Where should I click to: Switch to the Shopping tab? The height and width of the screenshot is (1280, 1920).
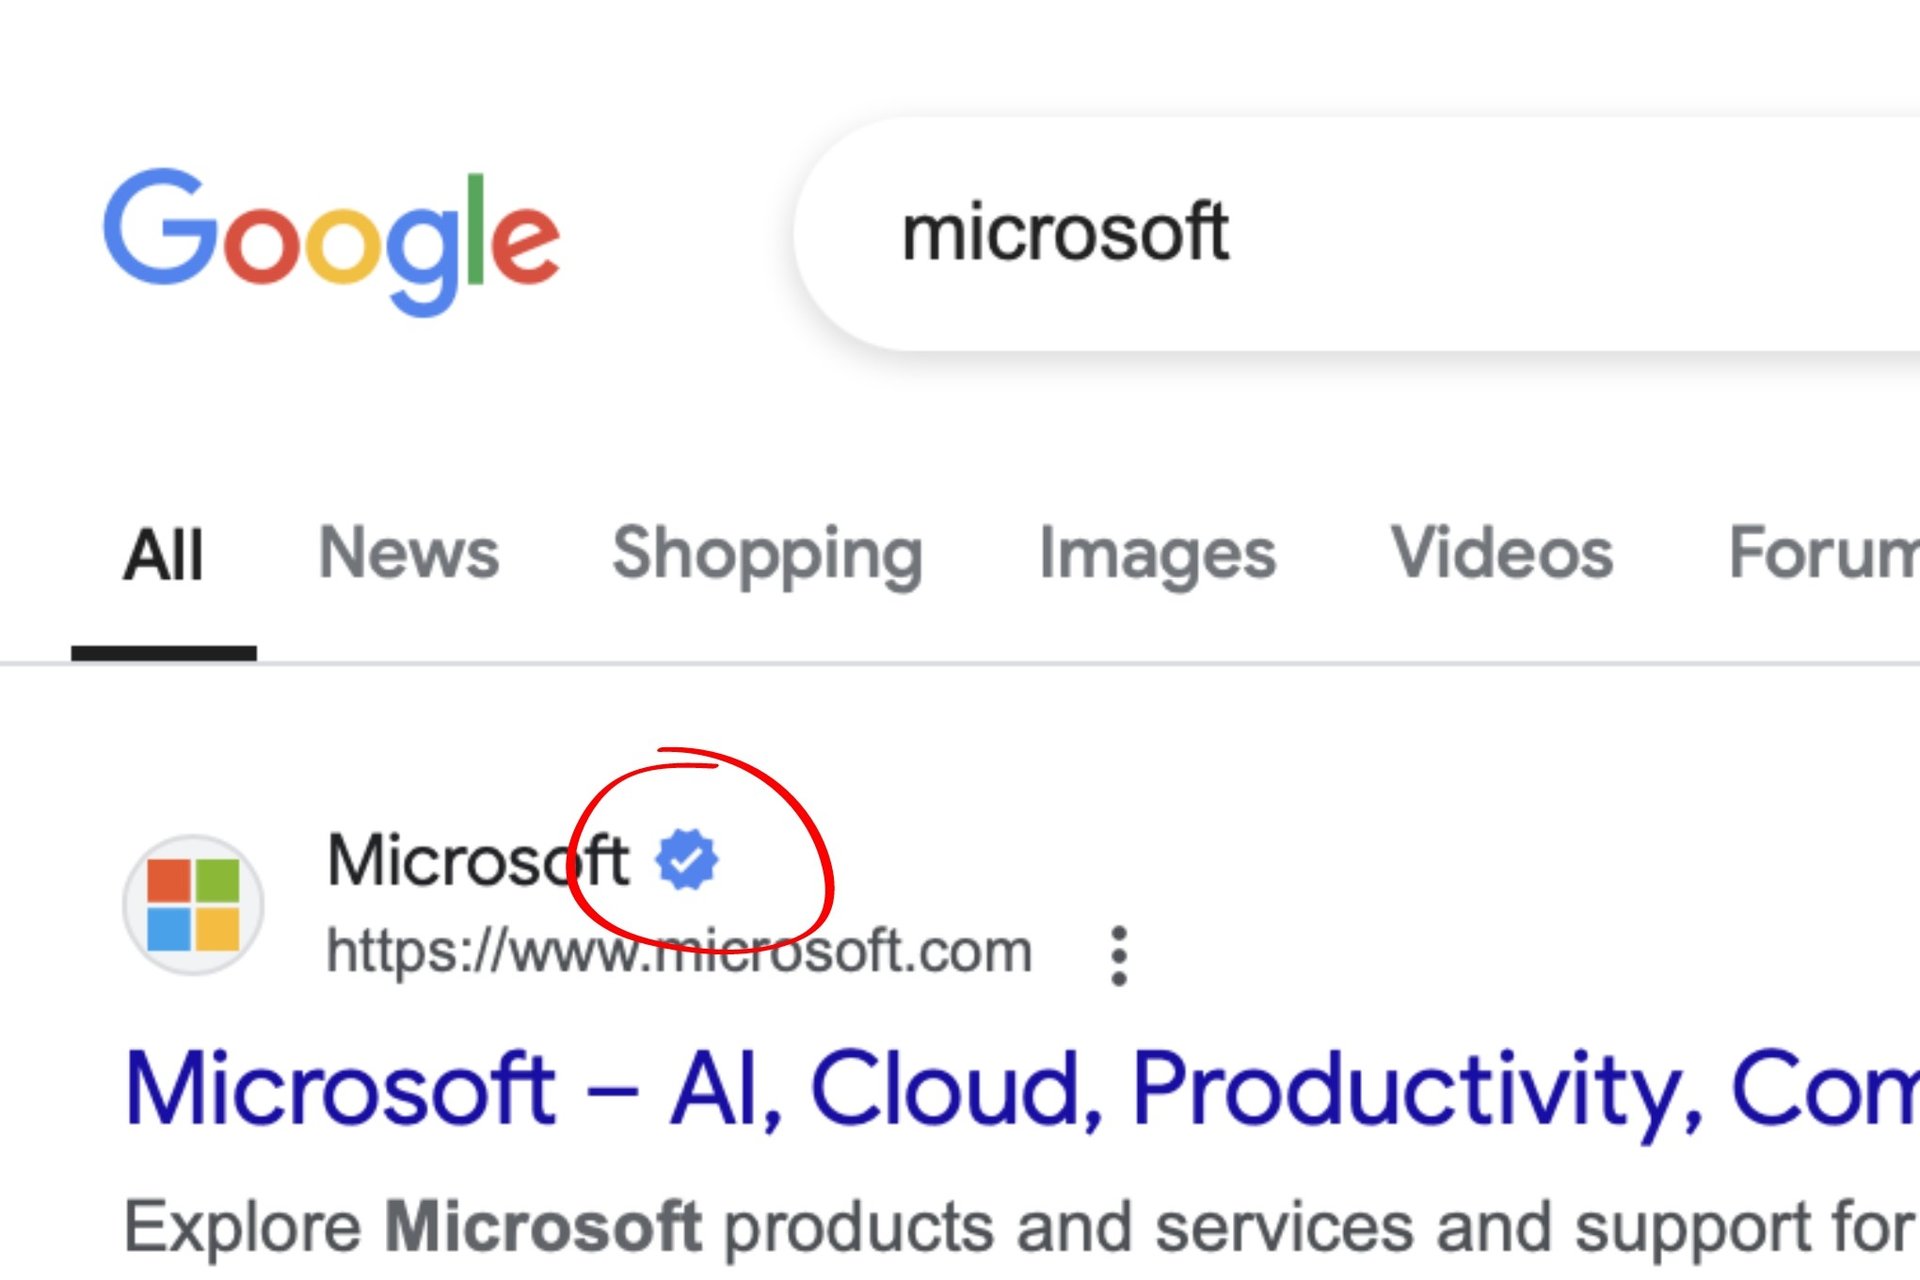[x=767, y=554]
